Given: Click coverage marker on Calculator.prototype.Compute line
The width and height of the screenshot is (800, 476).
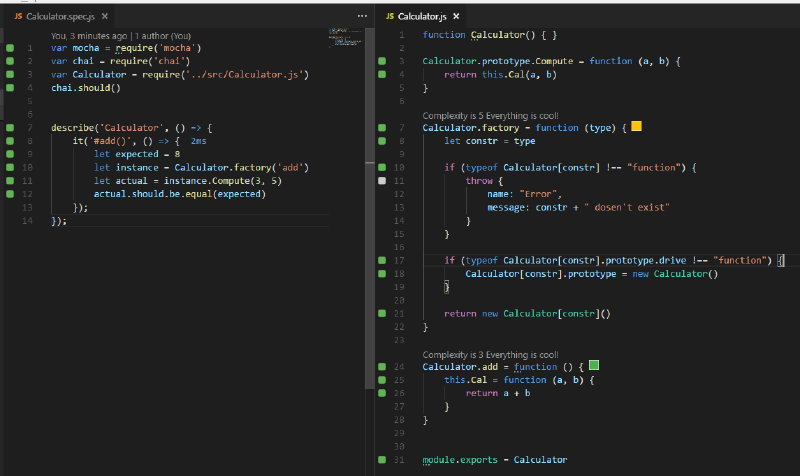Looking at the screenshot, I should pos(382,62).
